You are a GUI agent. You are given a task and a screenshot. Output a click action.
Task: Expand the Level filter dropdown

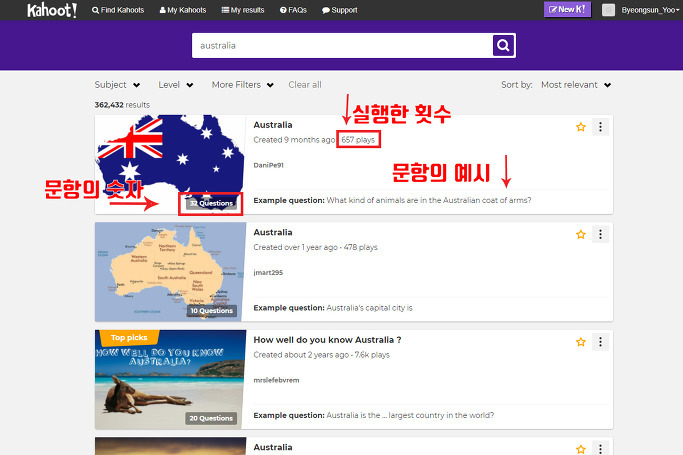176,85
